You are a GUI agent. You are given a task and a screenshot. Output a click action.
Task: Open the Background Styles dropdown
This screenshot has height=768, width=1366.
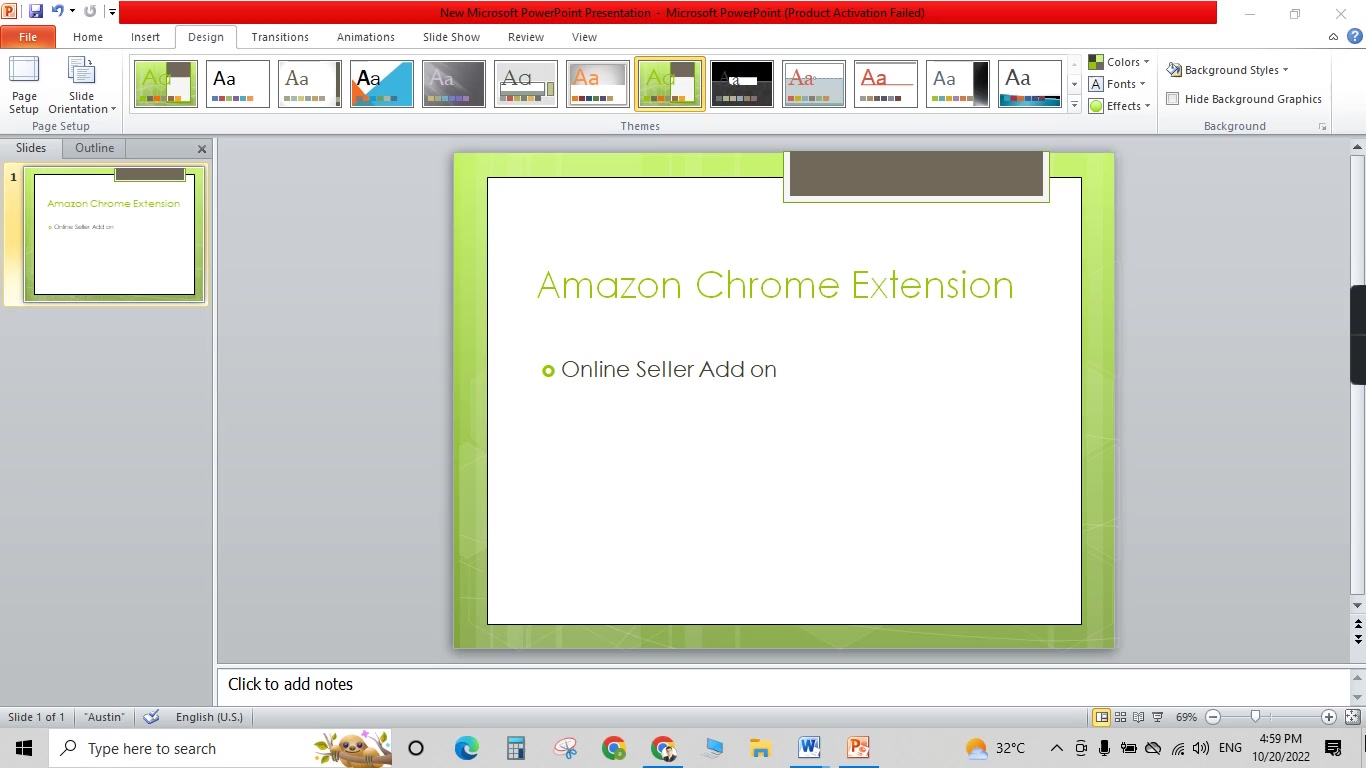pos(1227,70)
